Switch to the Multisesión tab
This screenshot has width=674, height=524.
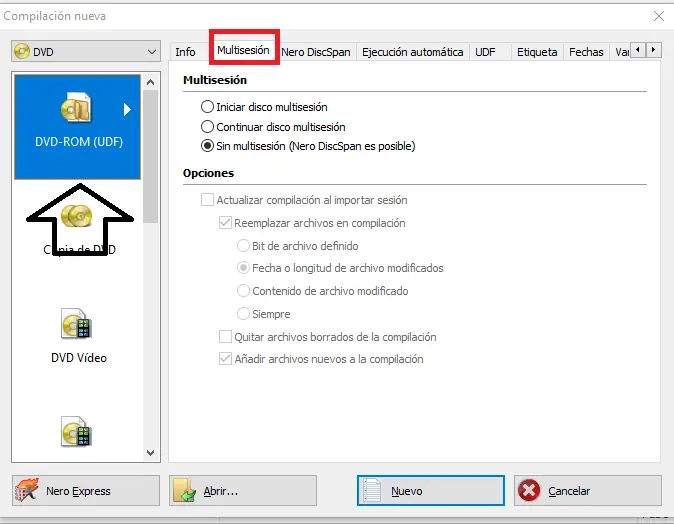pyautogui.click(x=243, y=50)
